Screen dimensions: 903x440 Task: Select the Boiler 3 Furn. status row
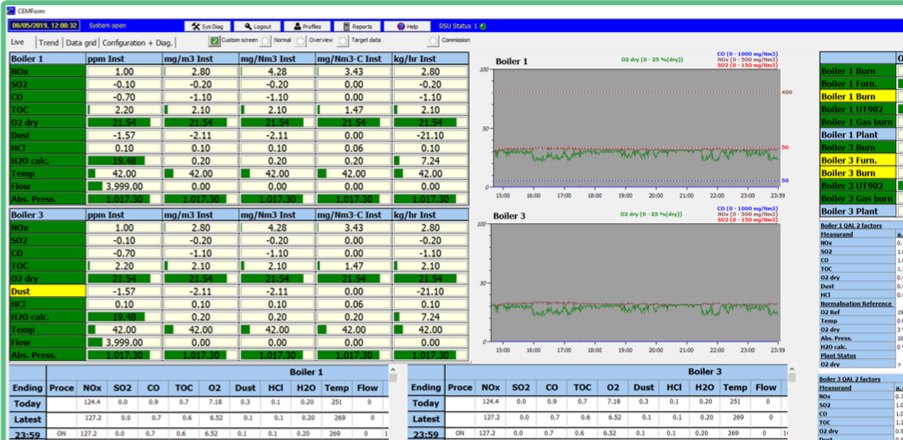pyautogui.click(x=858, y=160)
